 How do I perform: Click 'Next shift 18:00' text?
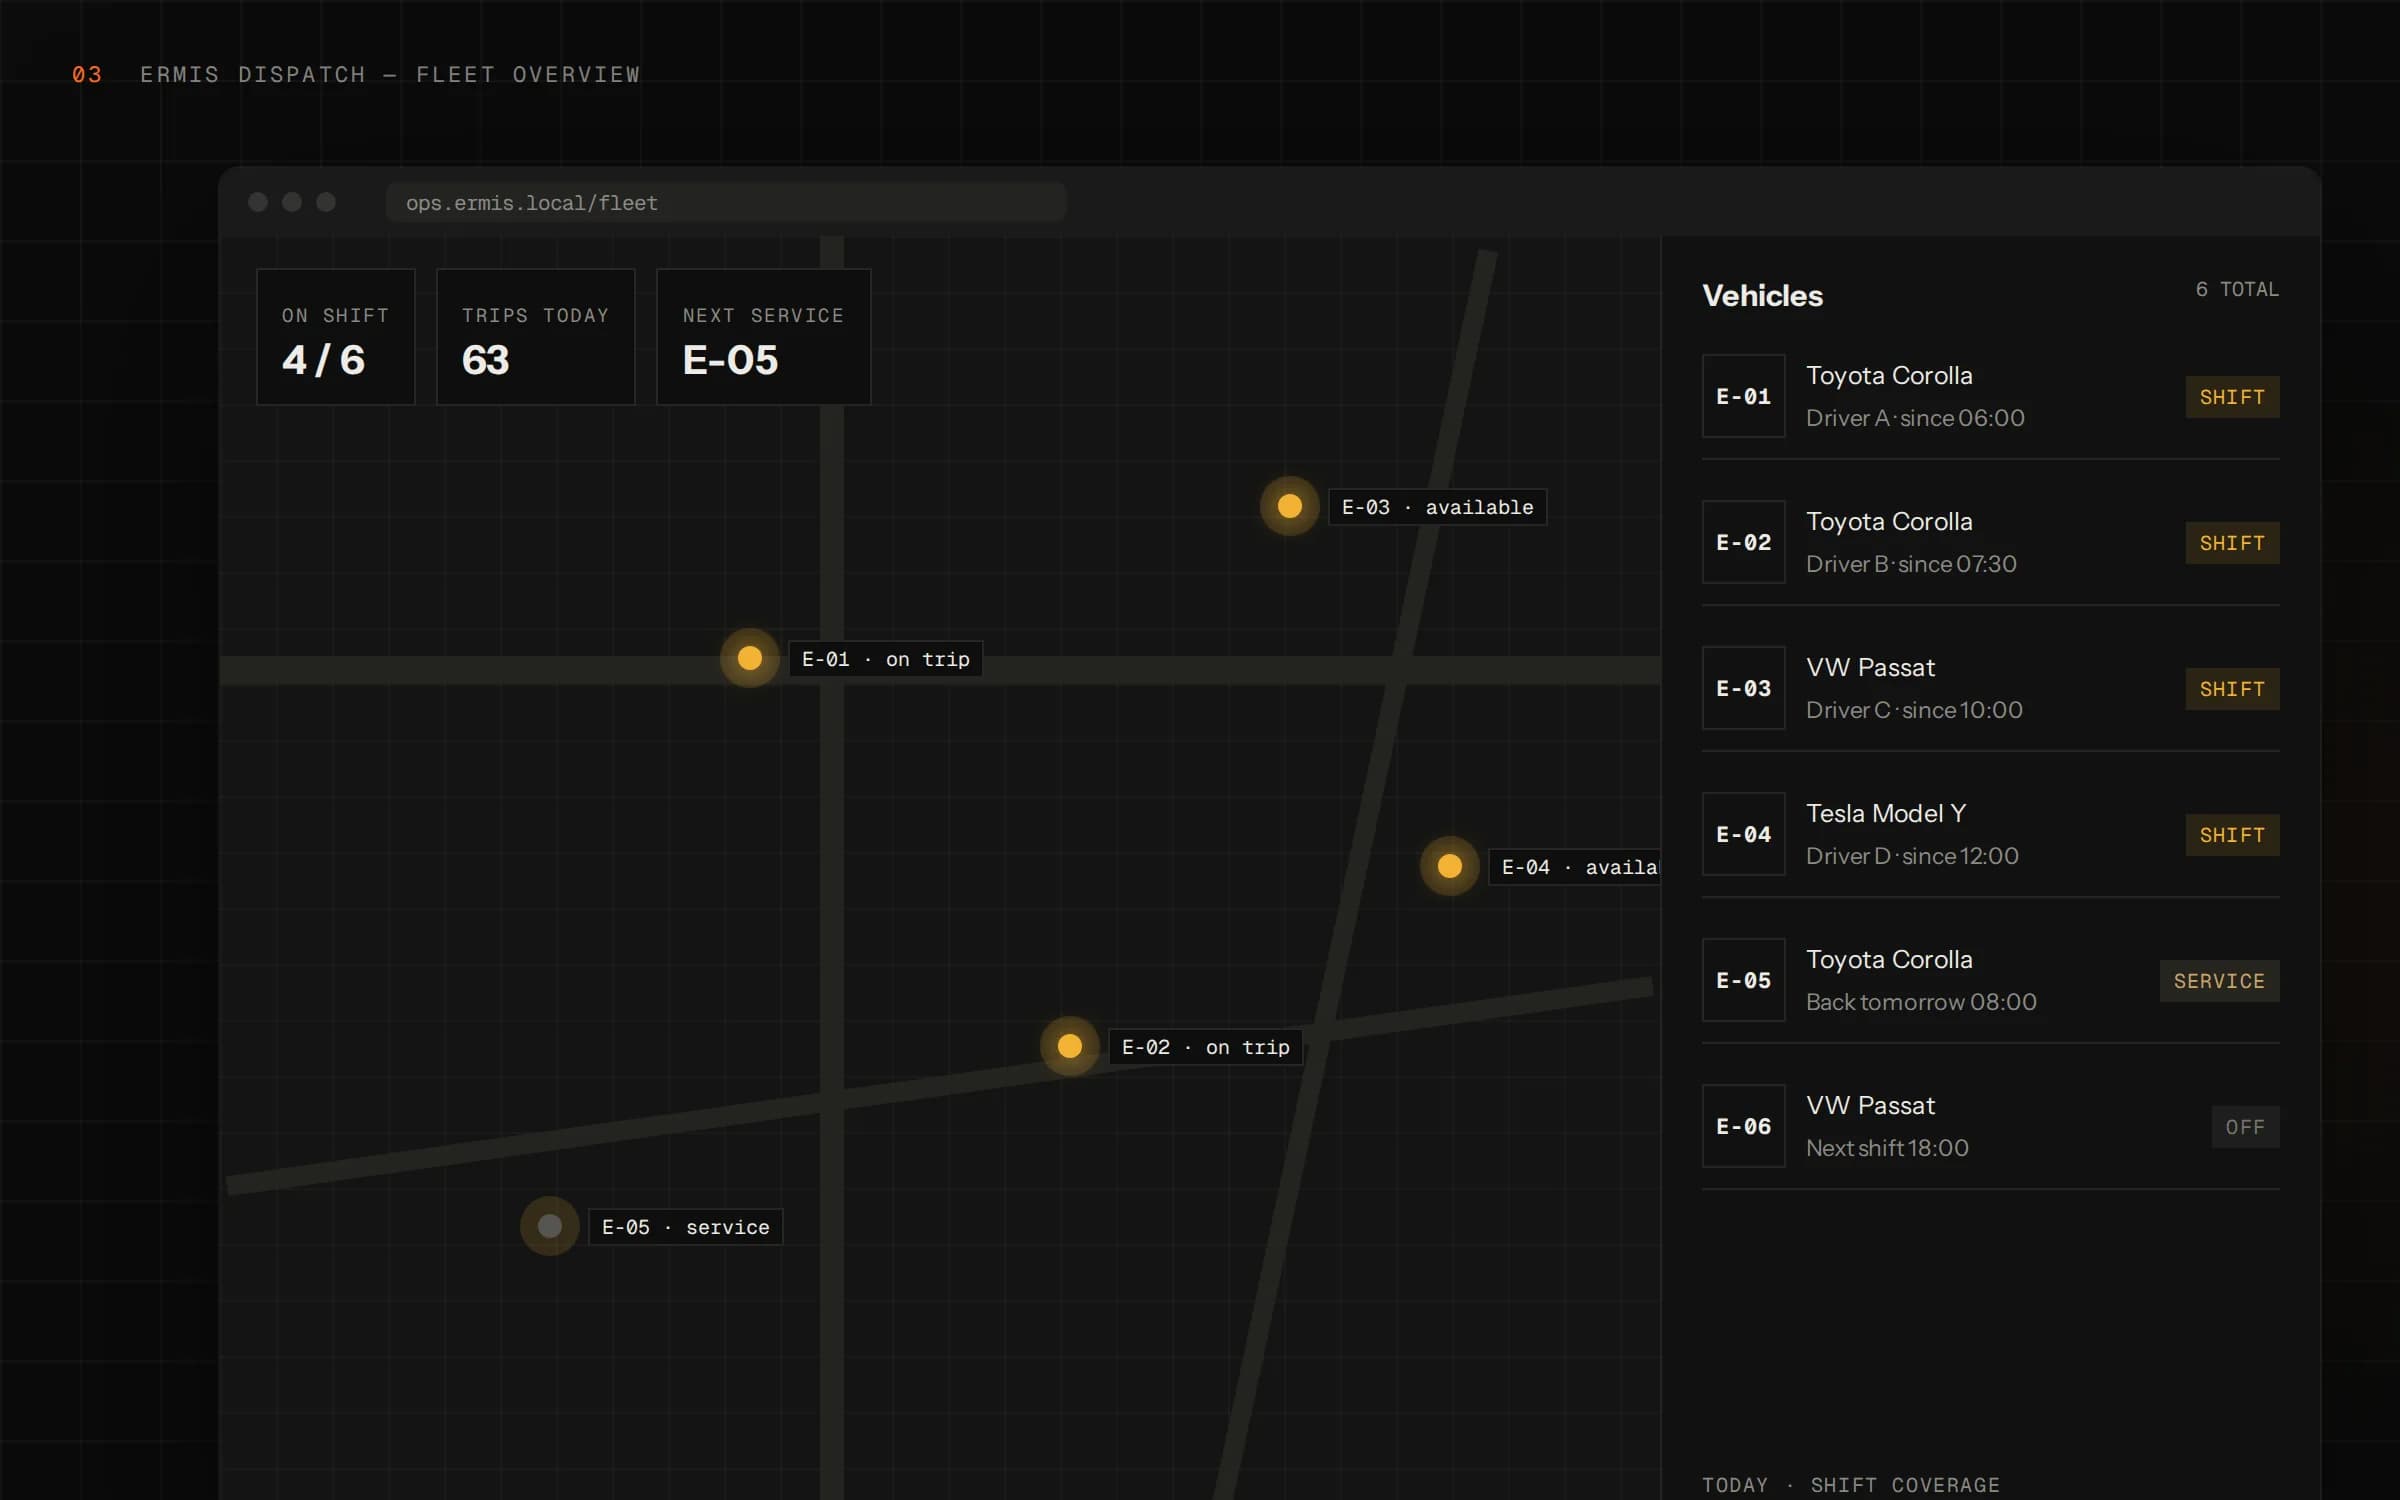pyautogui.click(x=1887, y=1148)
